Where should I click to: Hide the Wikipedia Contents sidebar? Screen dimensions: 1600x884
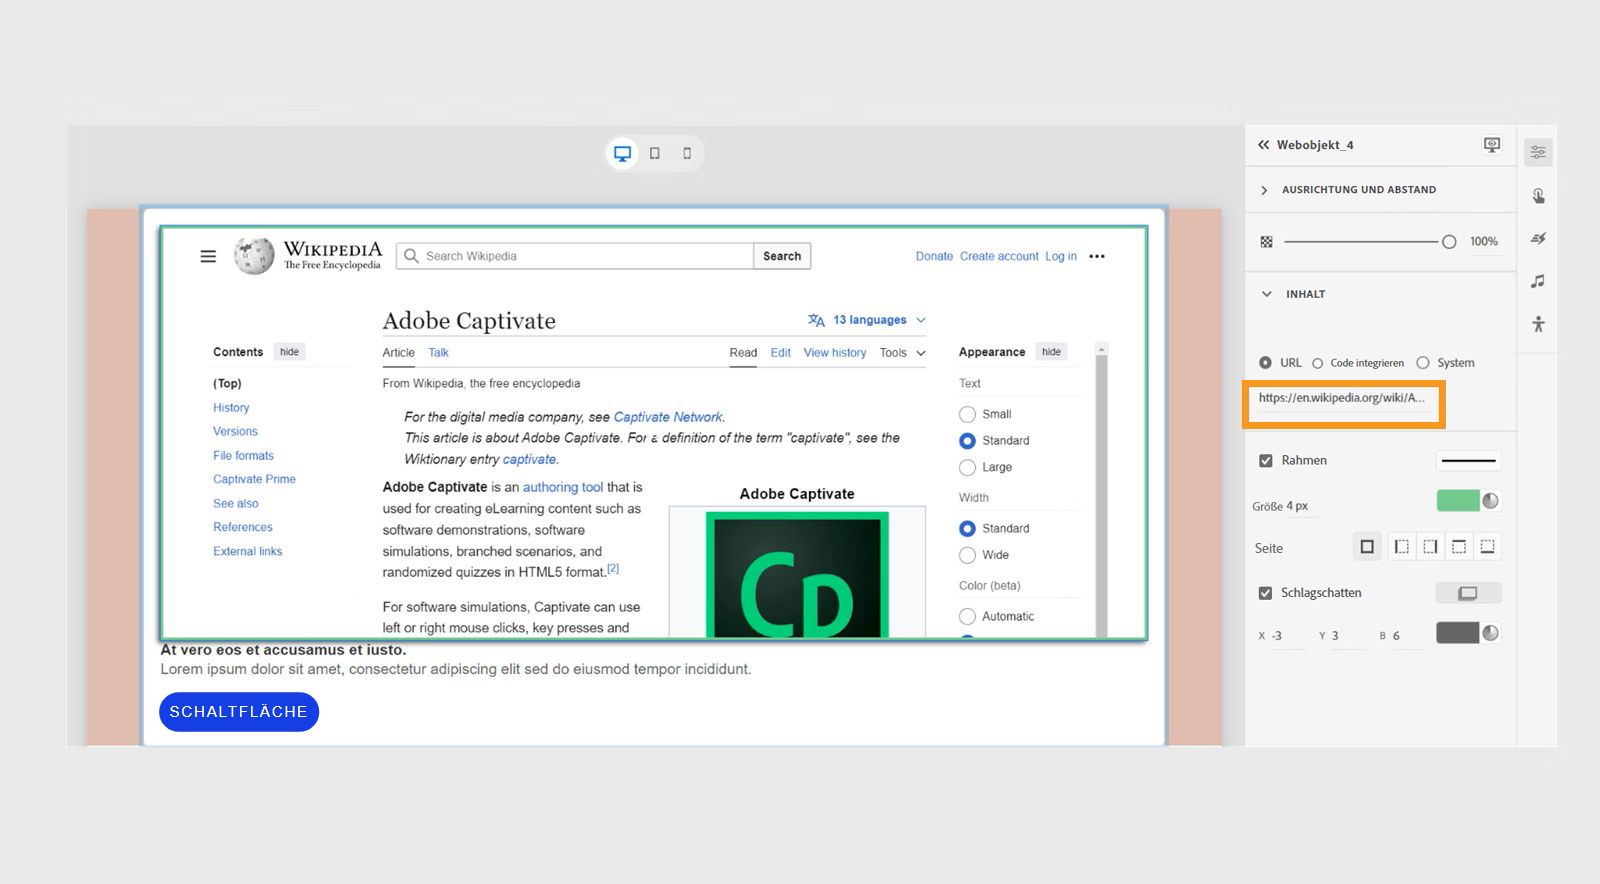point(290,352)
